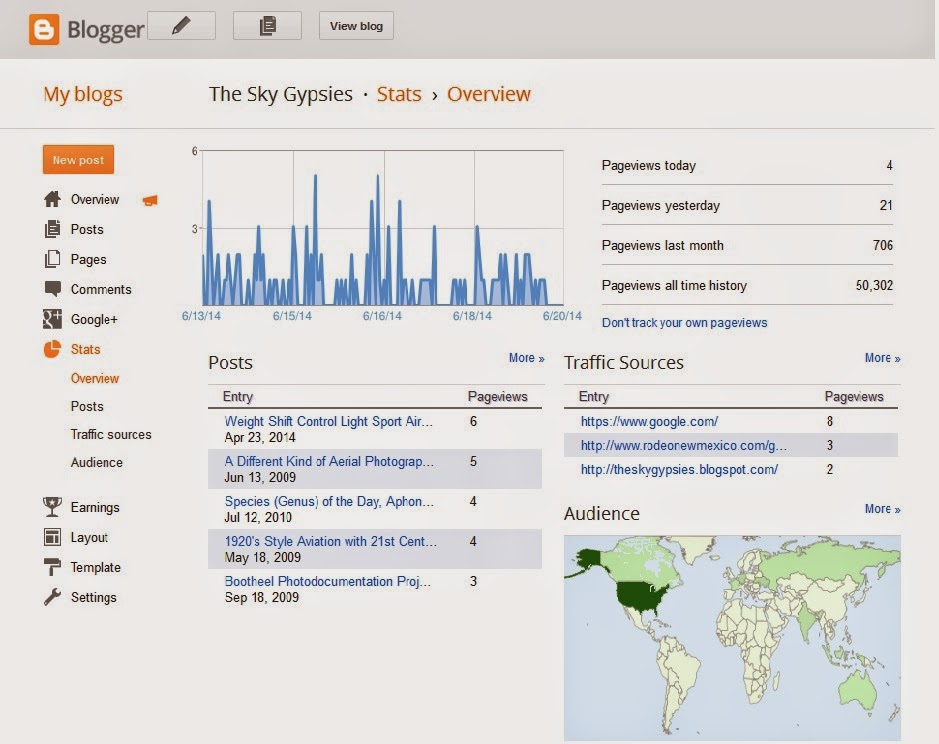Screen dimensions: 939x744
Task: Open A Different Kind of Aerial Photograp post
Action: click(329, 461)
